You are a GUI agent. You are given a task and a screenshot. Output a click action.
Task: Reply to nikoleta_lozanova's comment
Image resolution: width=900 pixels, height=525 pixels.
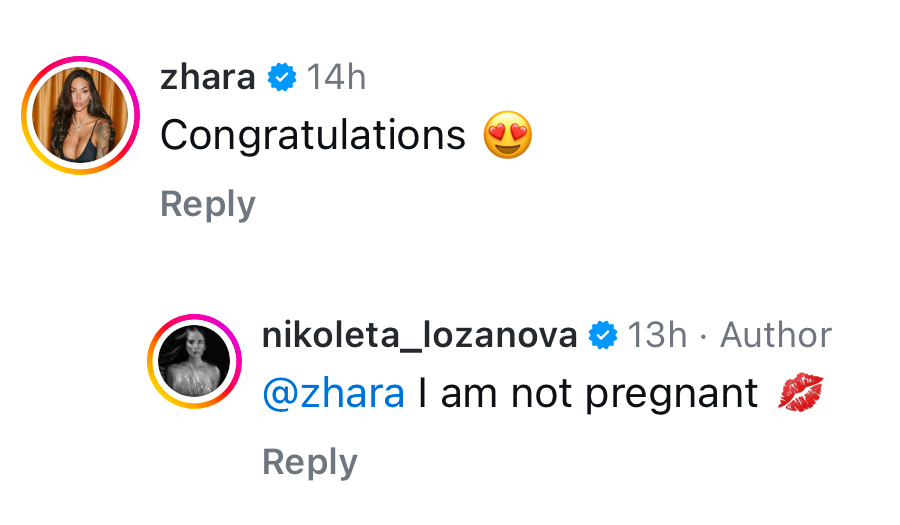coord(310,462)
